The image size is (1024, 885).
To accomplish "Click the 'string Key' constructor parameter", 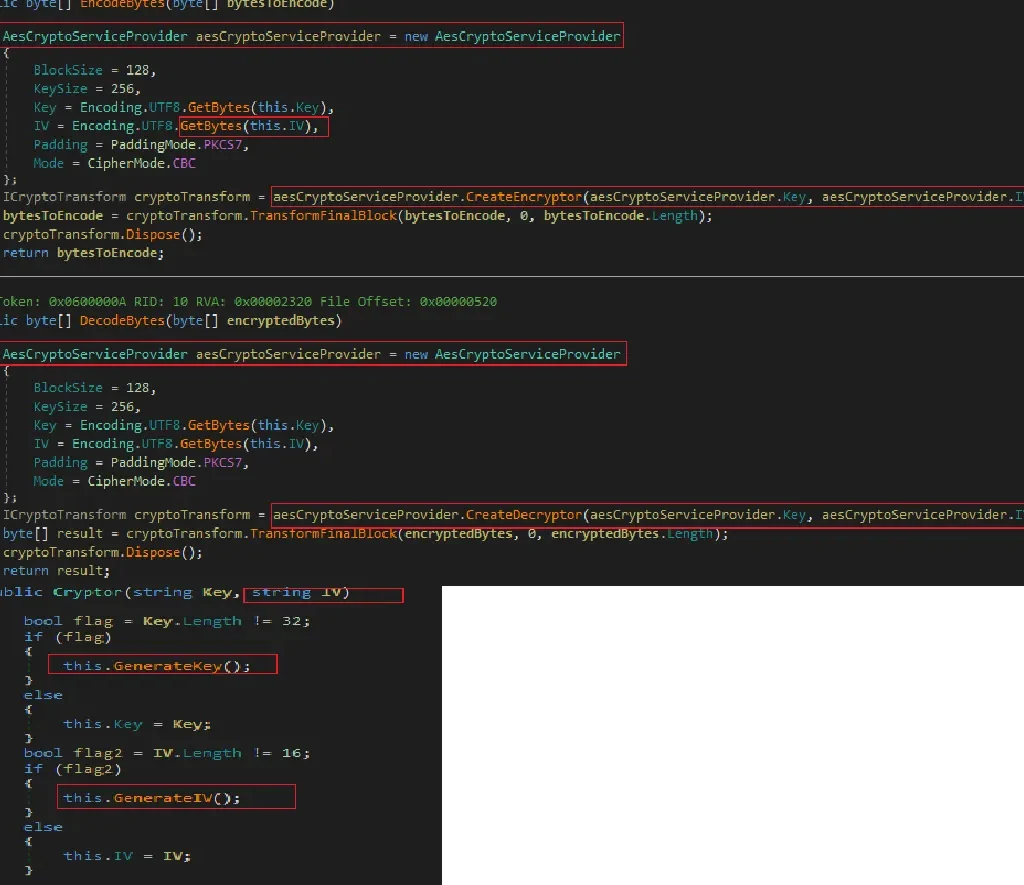I will pos(183,592).
